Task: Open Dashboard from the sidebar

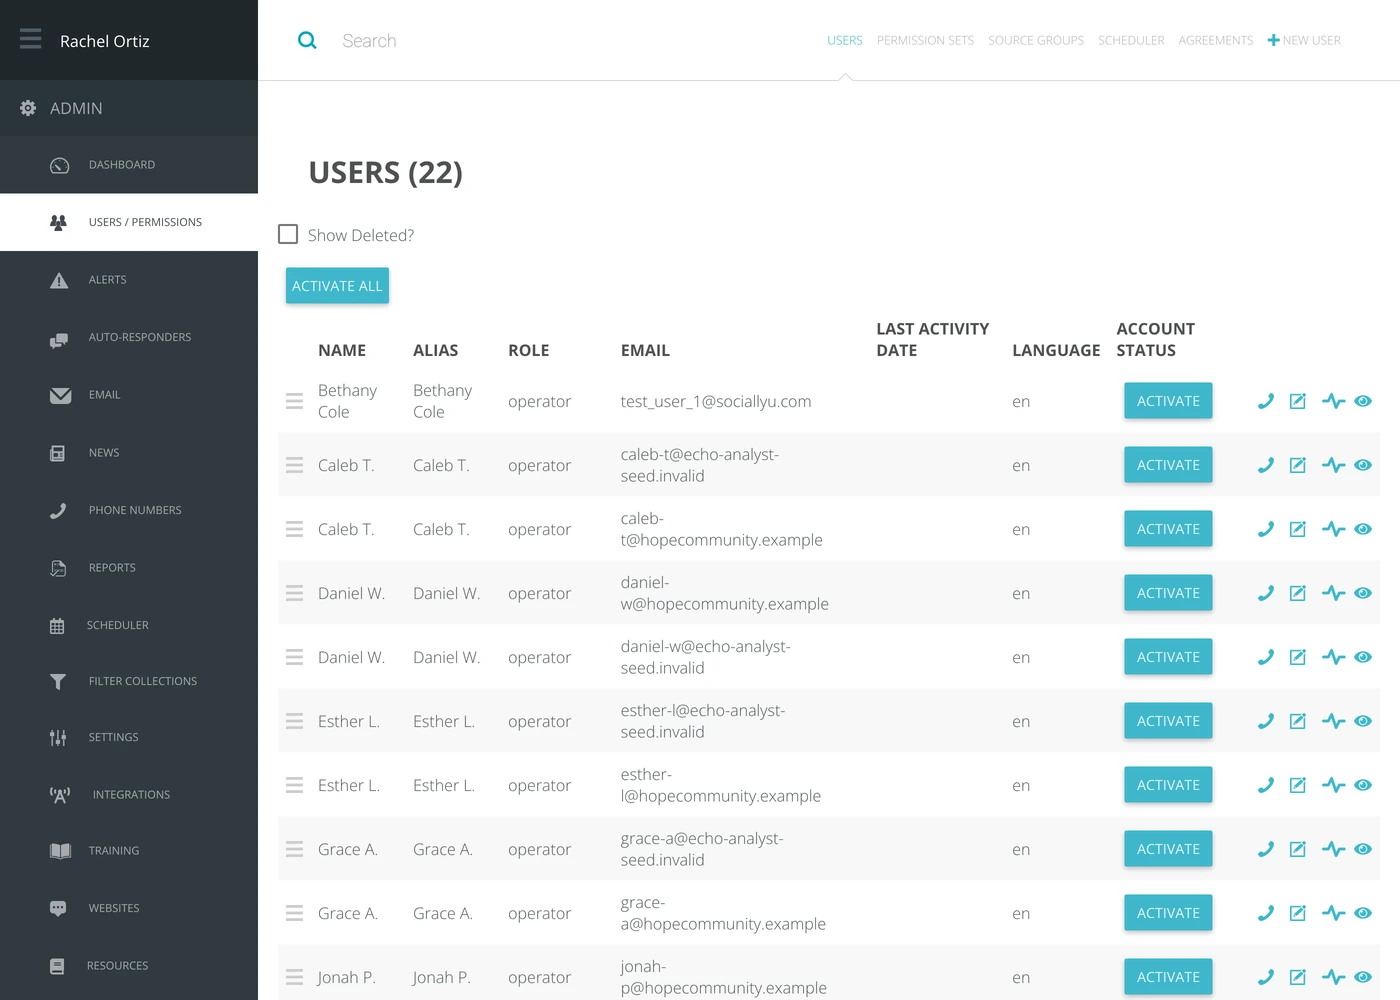Action: click(x=129, y=165)
